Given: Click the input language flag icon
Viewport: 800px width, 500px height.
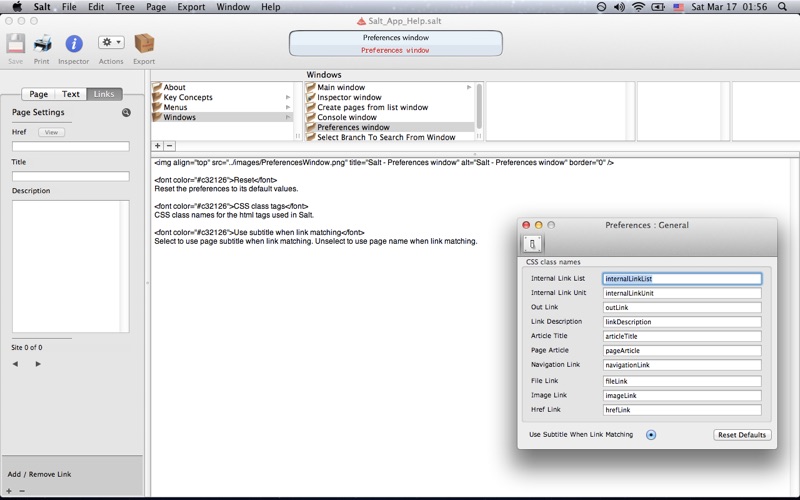Looking at the screenshot, I should tap(678, 7).
